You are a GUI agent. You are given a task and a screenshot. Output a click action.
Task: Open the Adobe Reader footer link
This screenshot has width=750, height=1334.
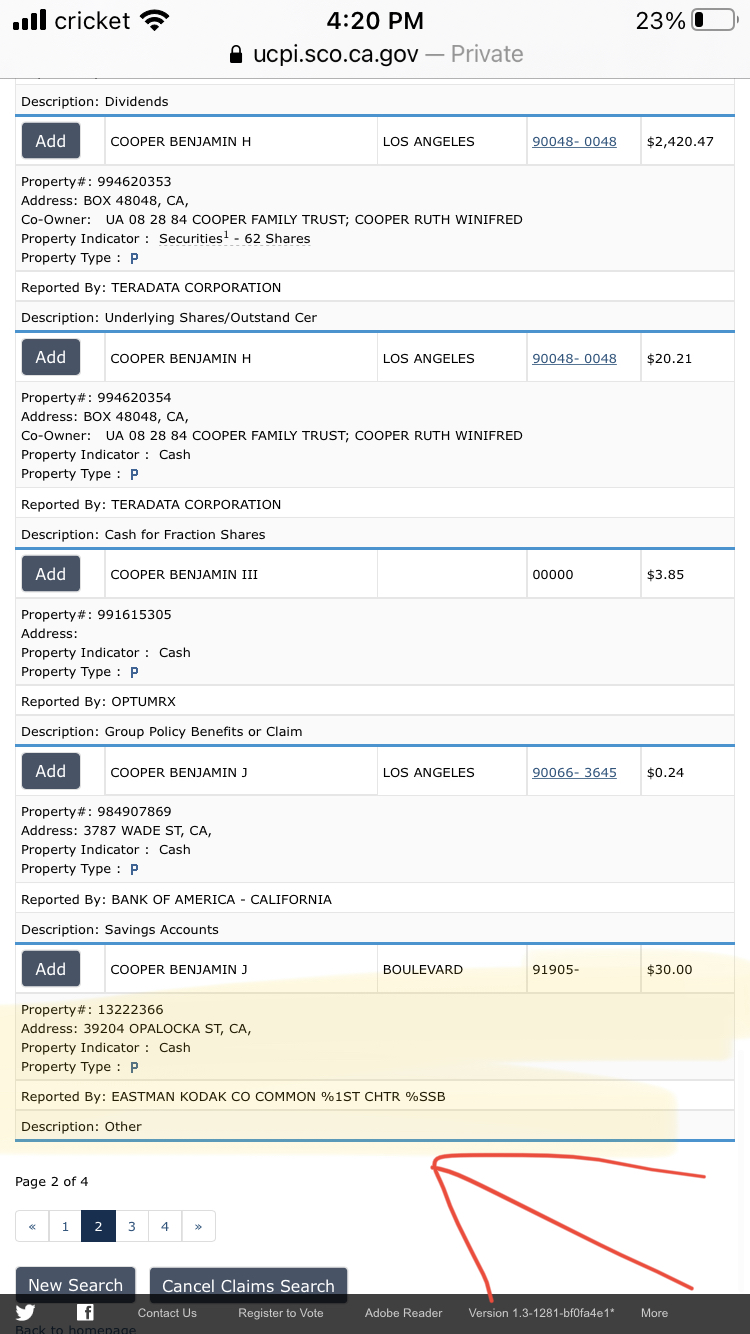click(403, 1313)
